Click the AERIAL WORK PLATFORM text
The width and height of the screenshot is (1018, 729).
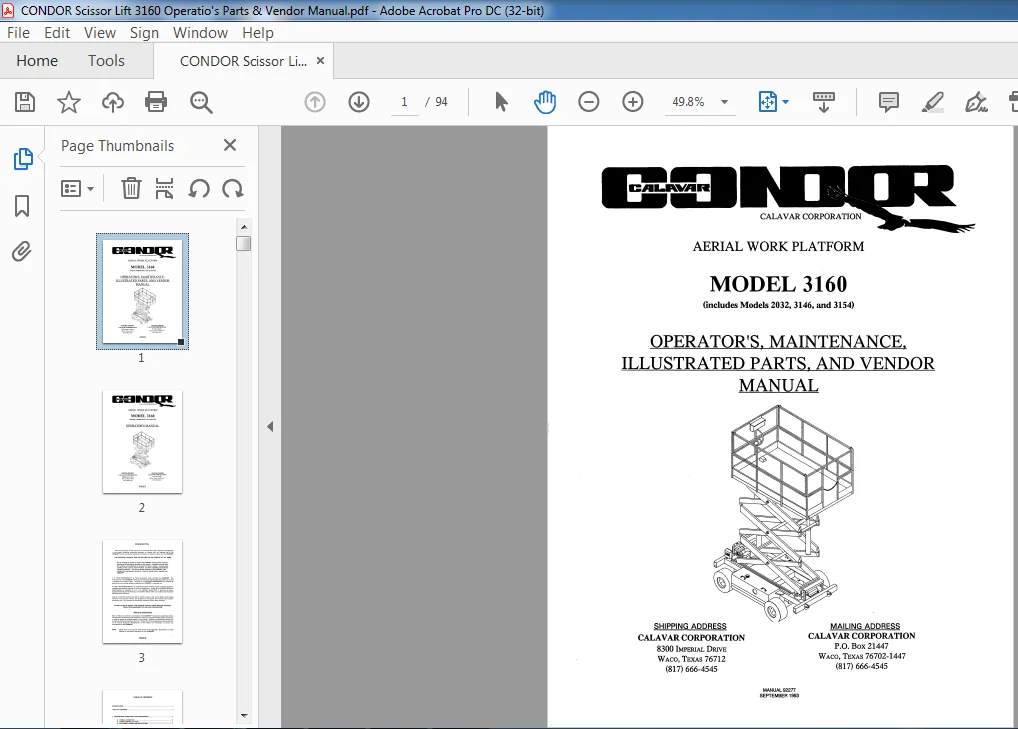point(778,247)
